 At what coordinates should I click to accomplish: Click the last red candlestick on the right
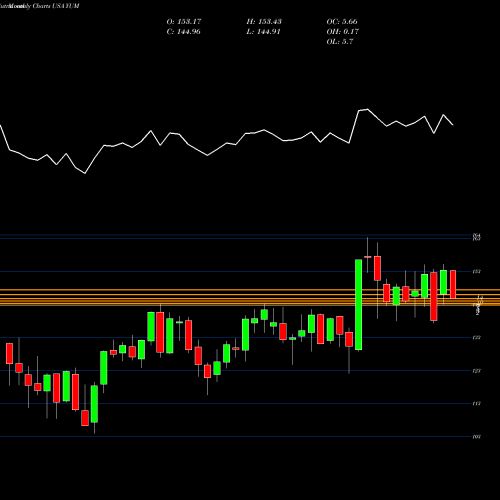click(453, 284)
